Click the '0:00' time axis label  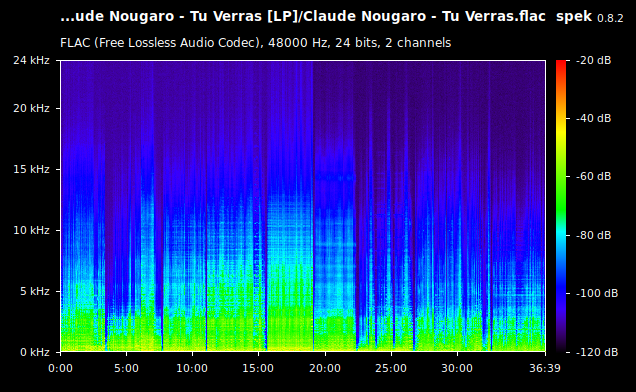click(x=60, y=368)
